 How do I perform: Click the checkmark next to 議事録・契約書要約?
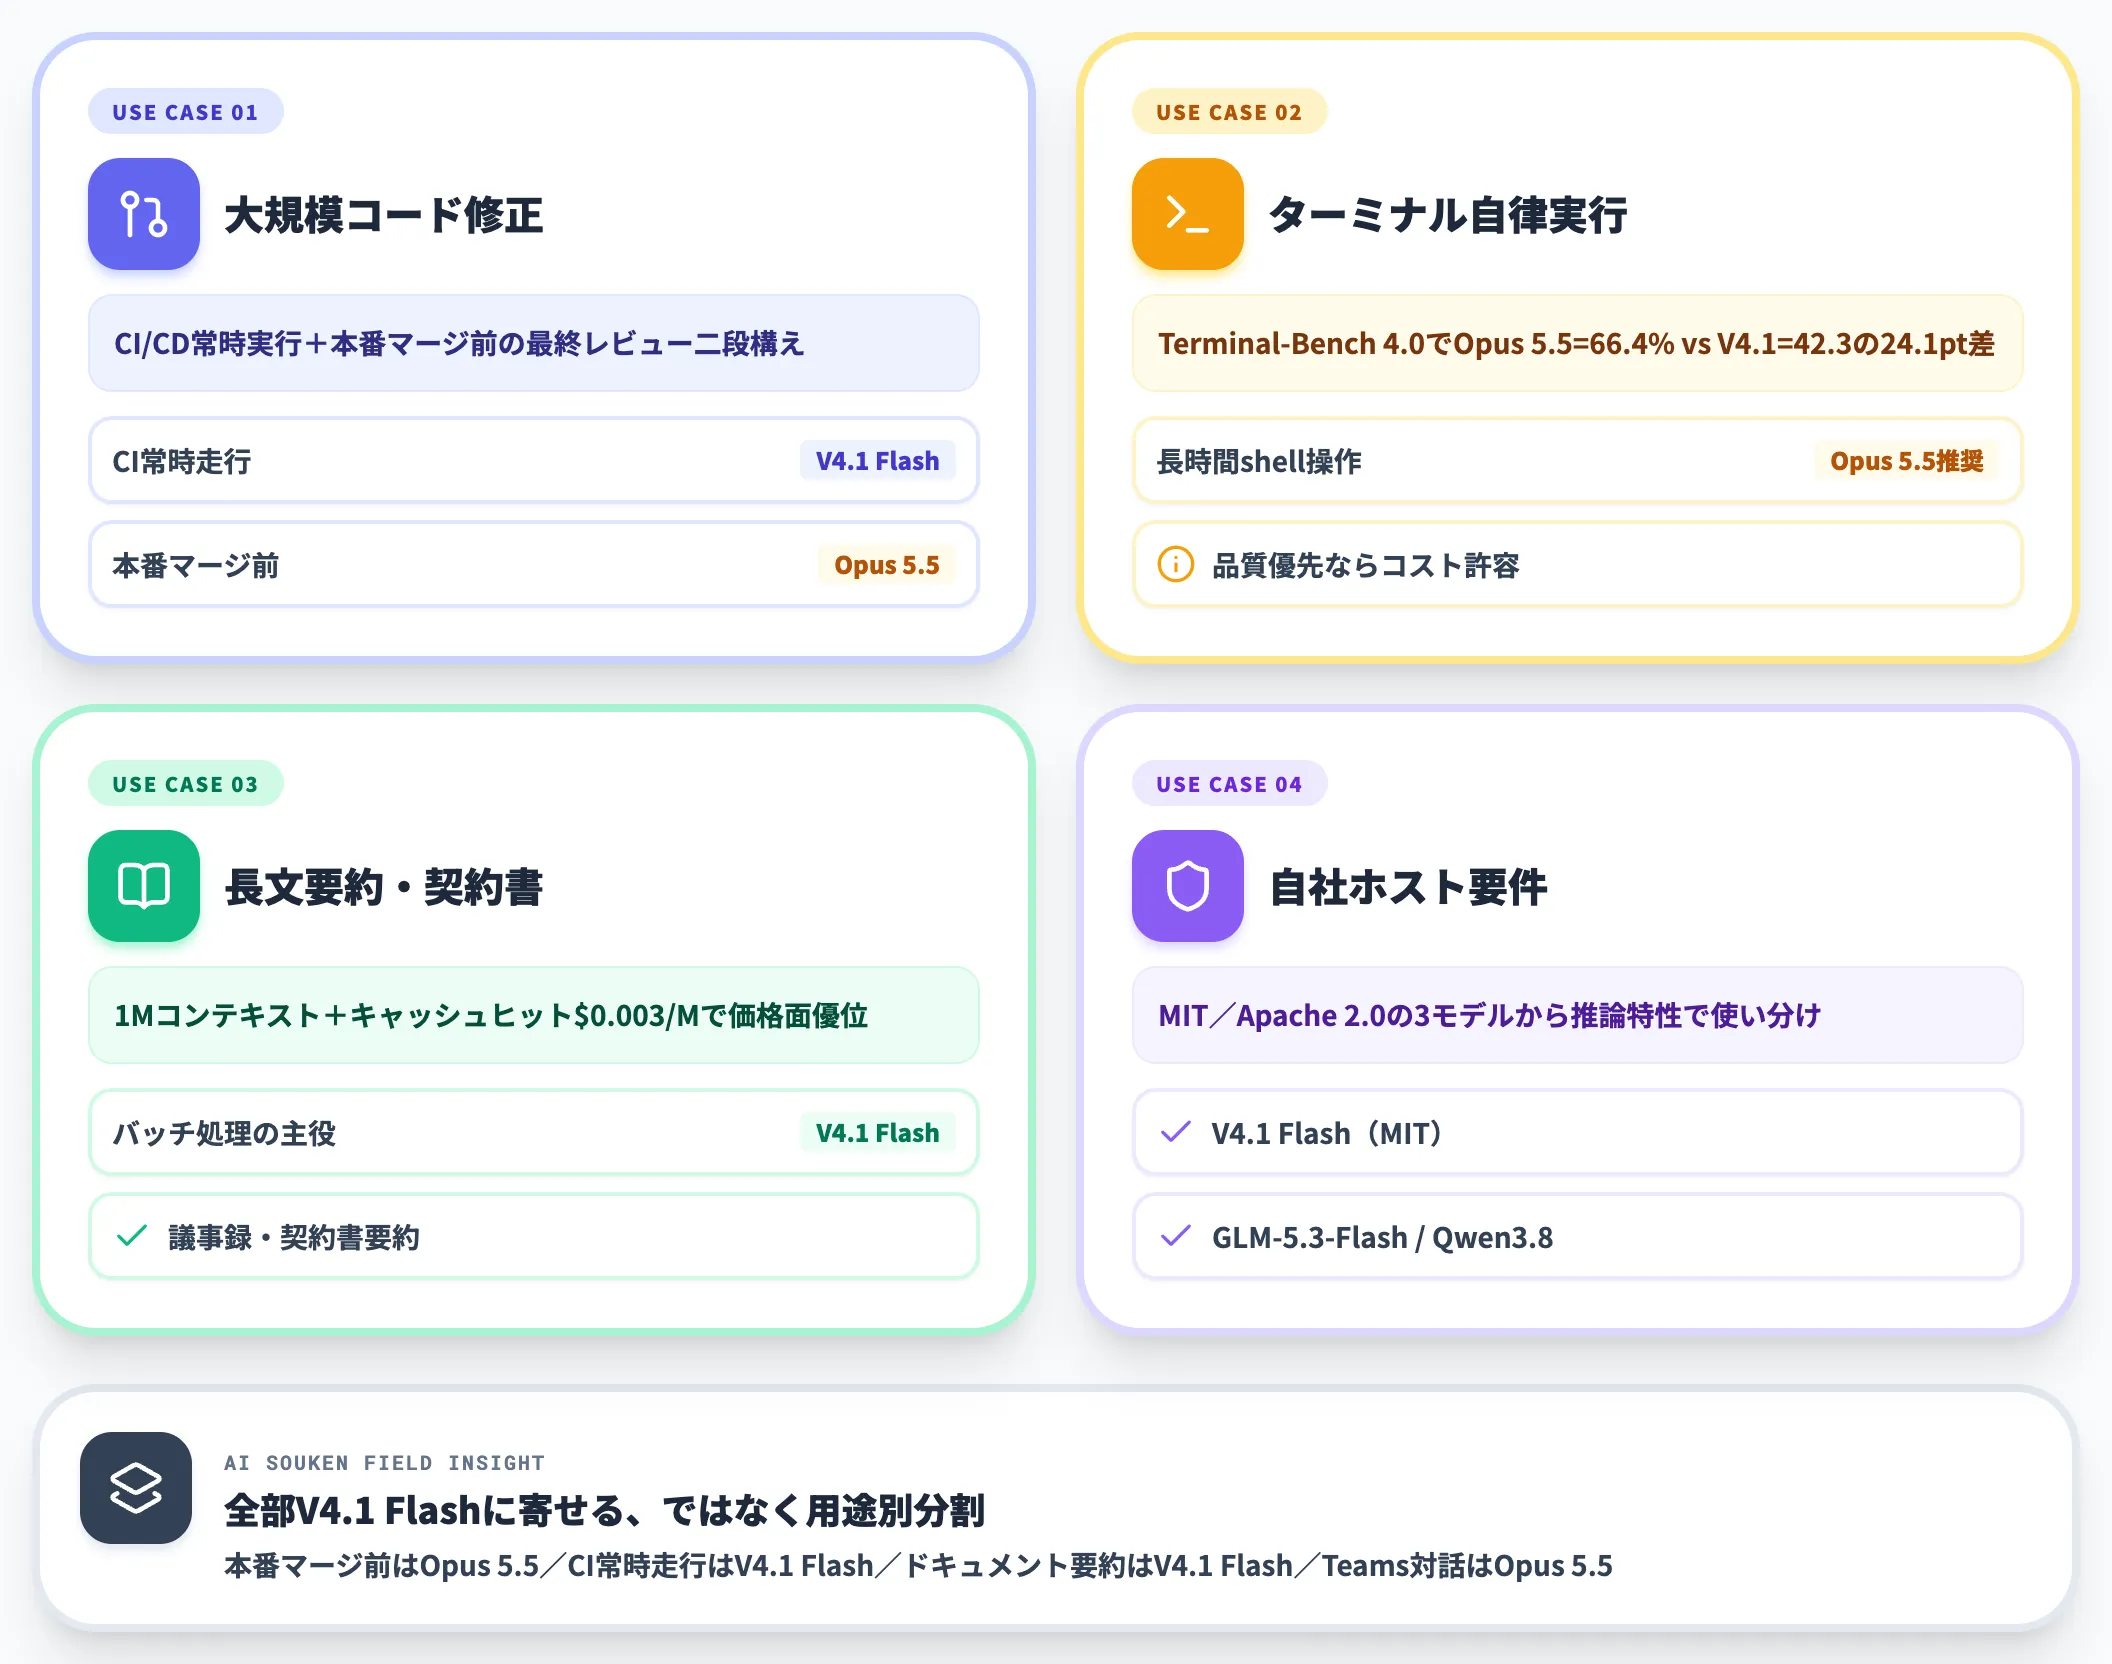pos(132,1237)
